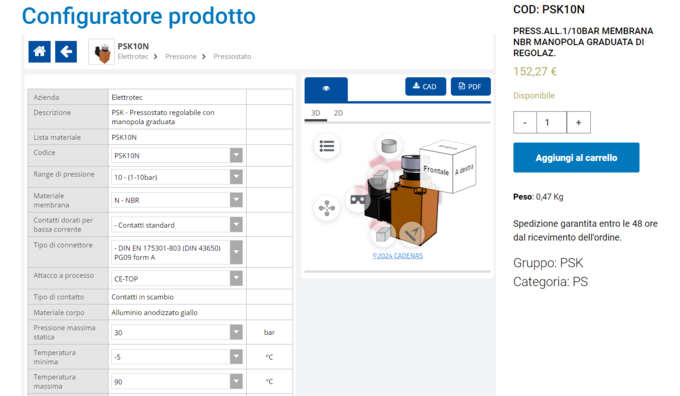Select the top view cylinder icon
Image resolution: width=680 pixels, height=396 pixels.
coord(389,146)
